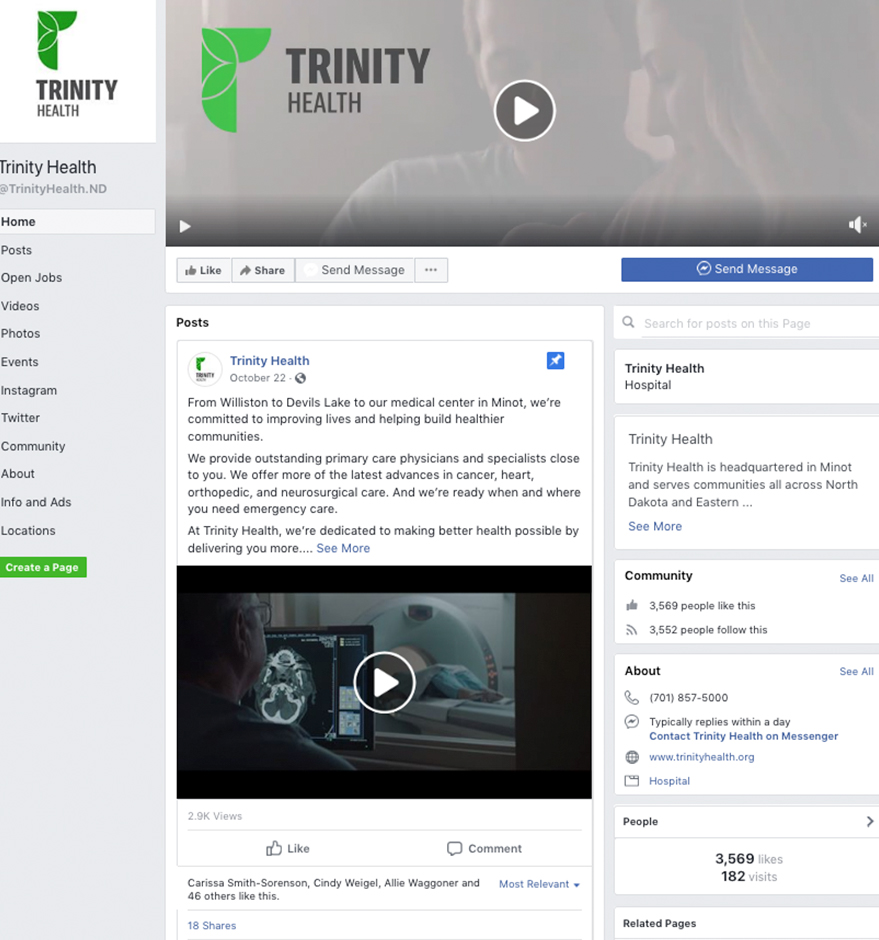View the Events section
Viewport: 879px width, 940px height.
[x=19, y=362]
